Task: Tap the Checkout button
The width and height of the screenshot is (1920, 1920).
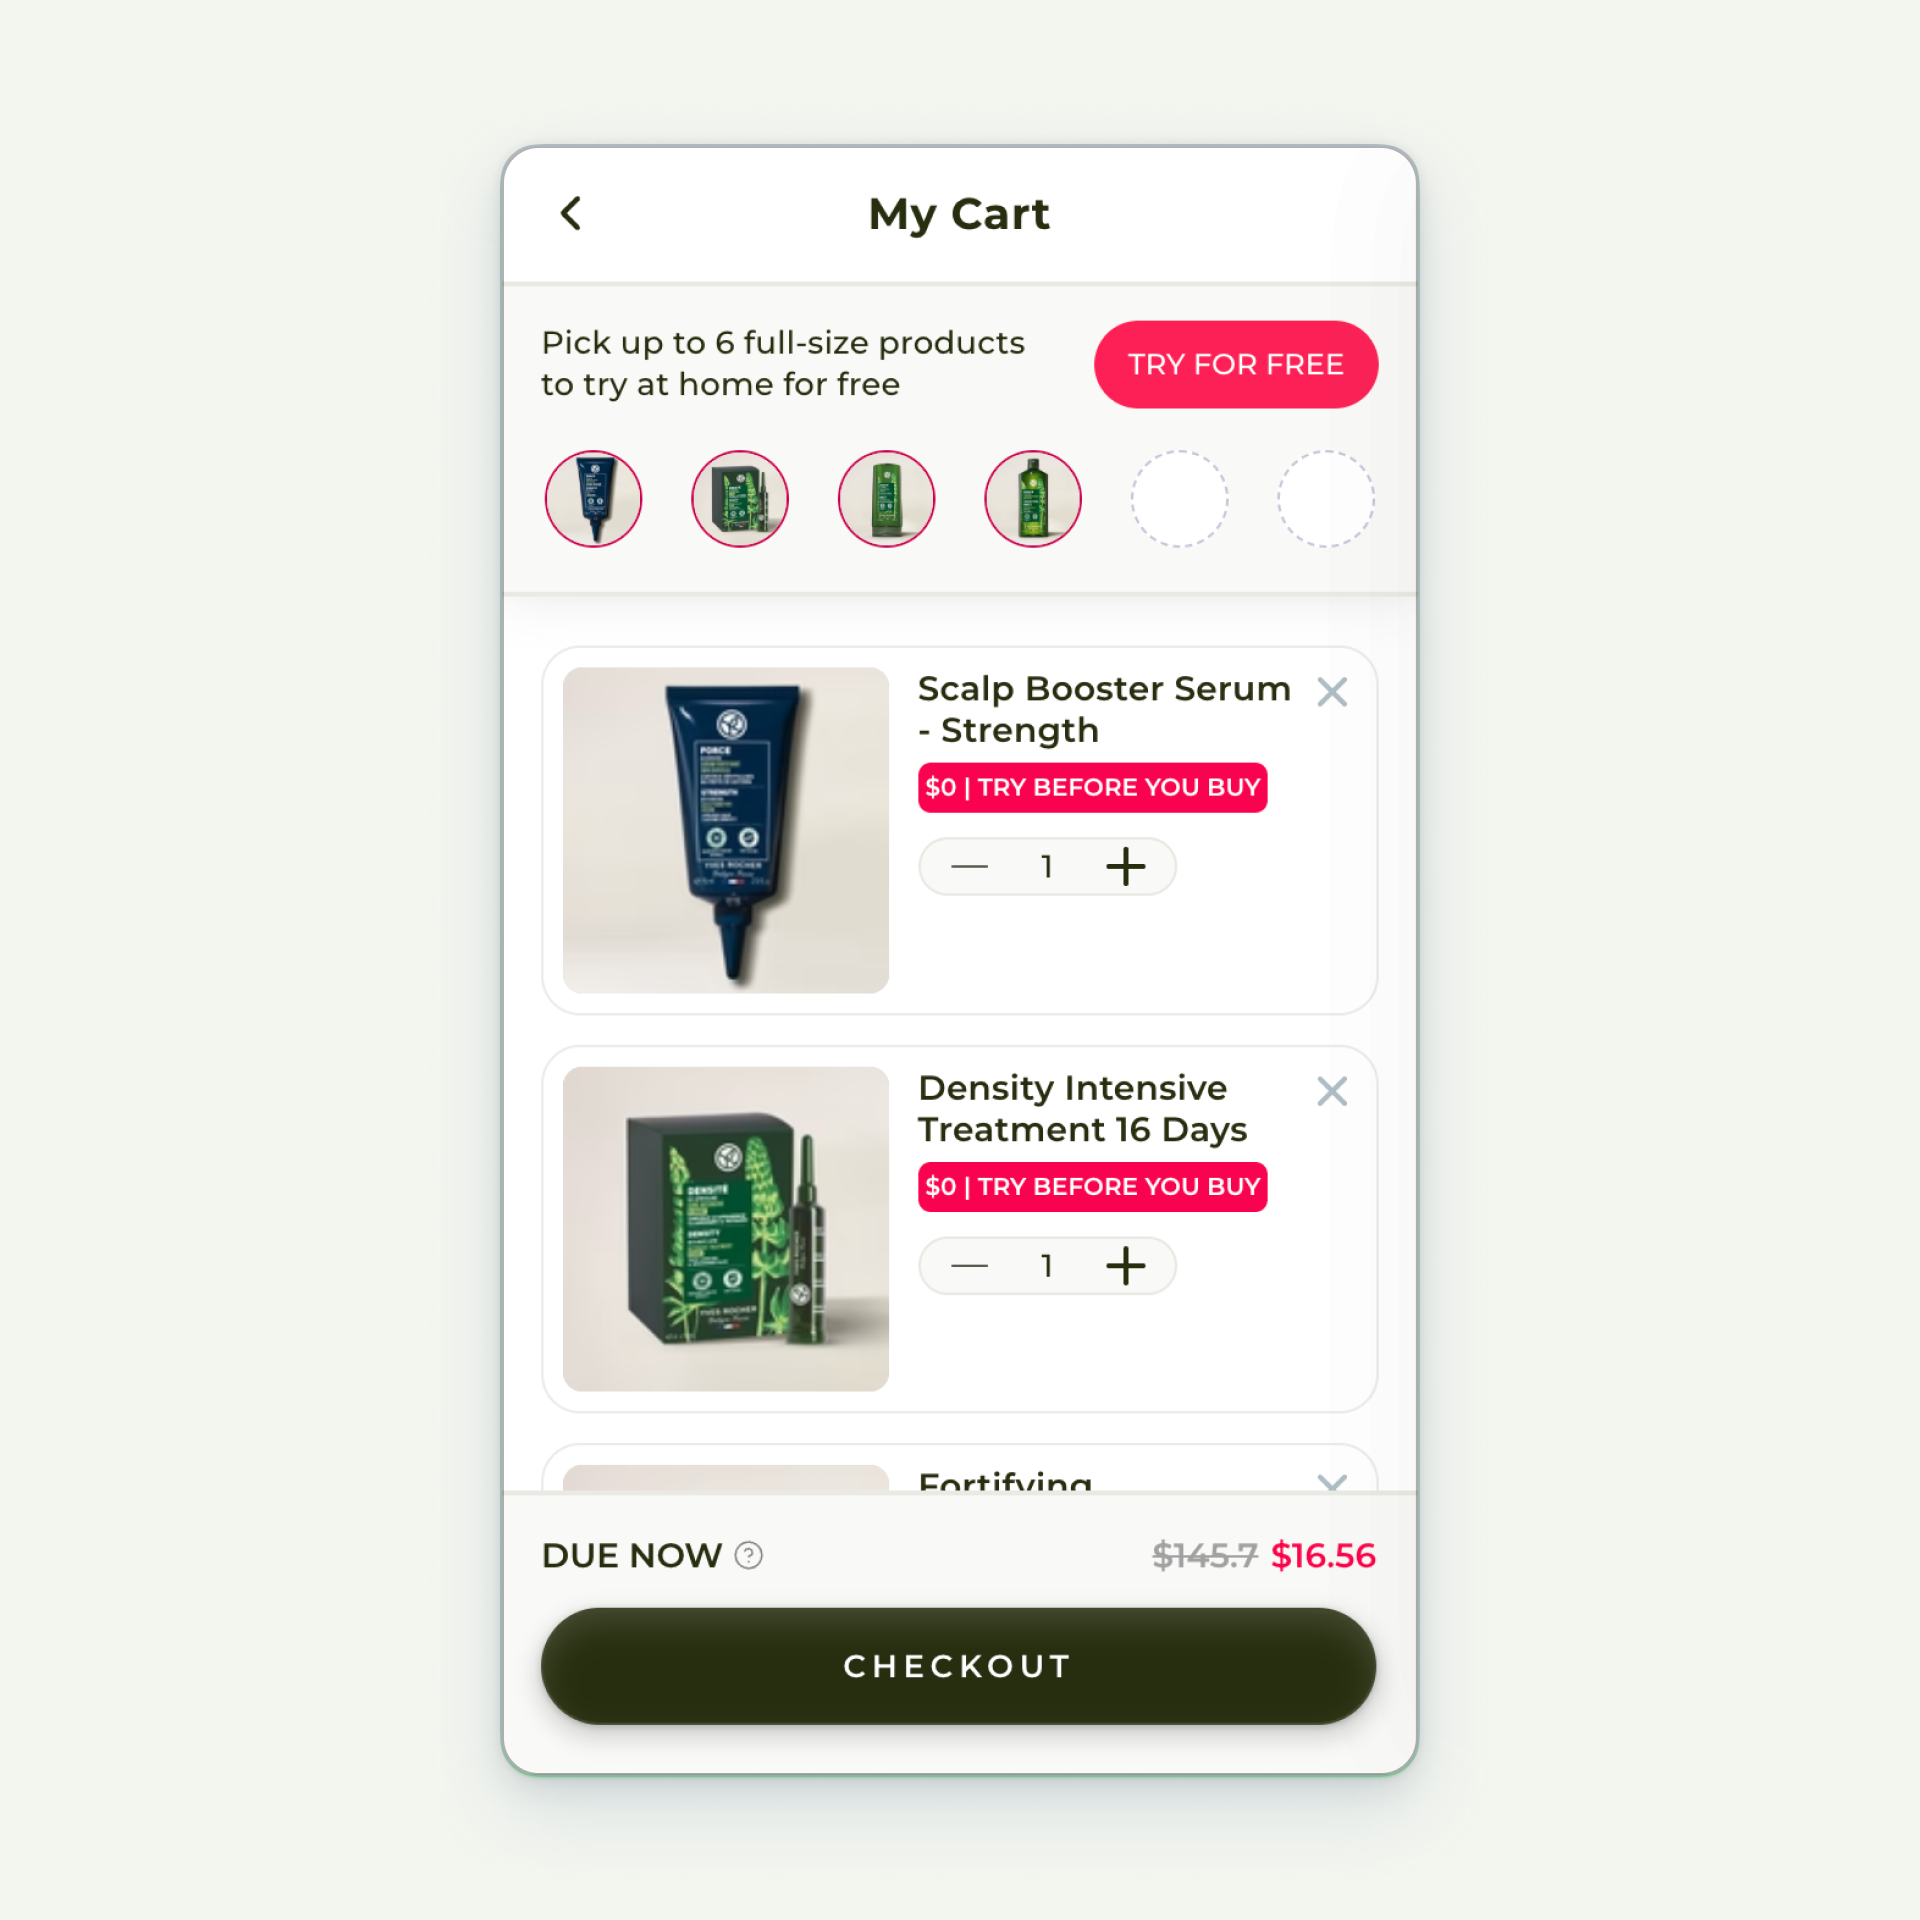Action: [x=958, y=1666]
